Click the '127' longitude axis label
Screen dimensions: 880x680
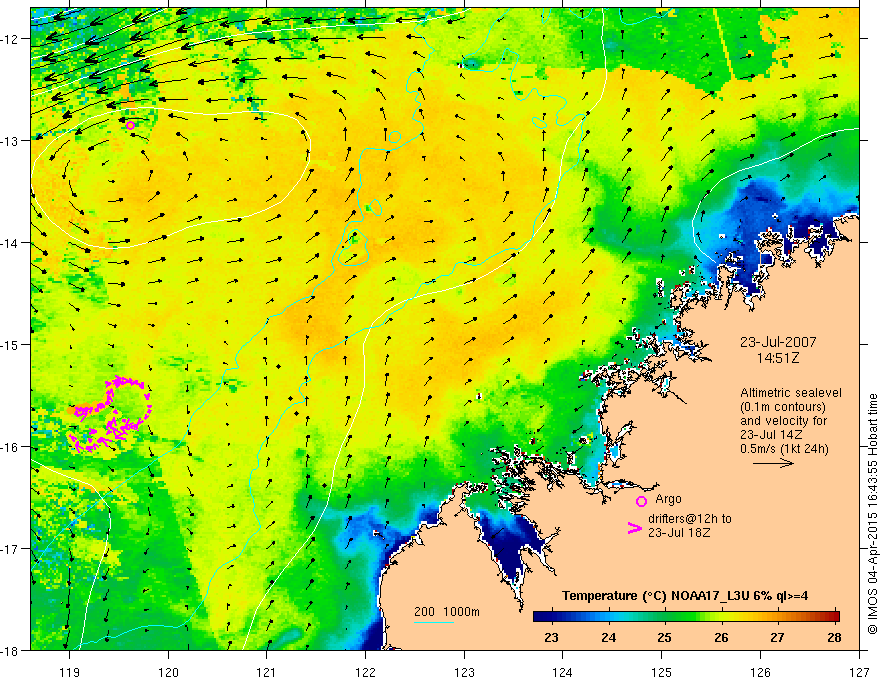[x=859, y=672]
